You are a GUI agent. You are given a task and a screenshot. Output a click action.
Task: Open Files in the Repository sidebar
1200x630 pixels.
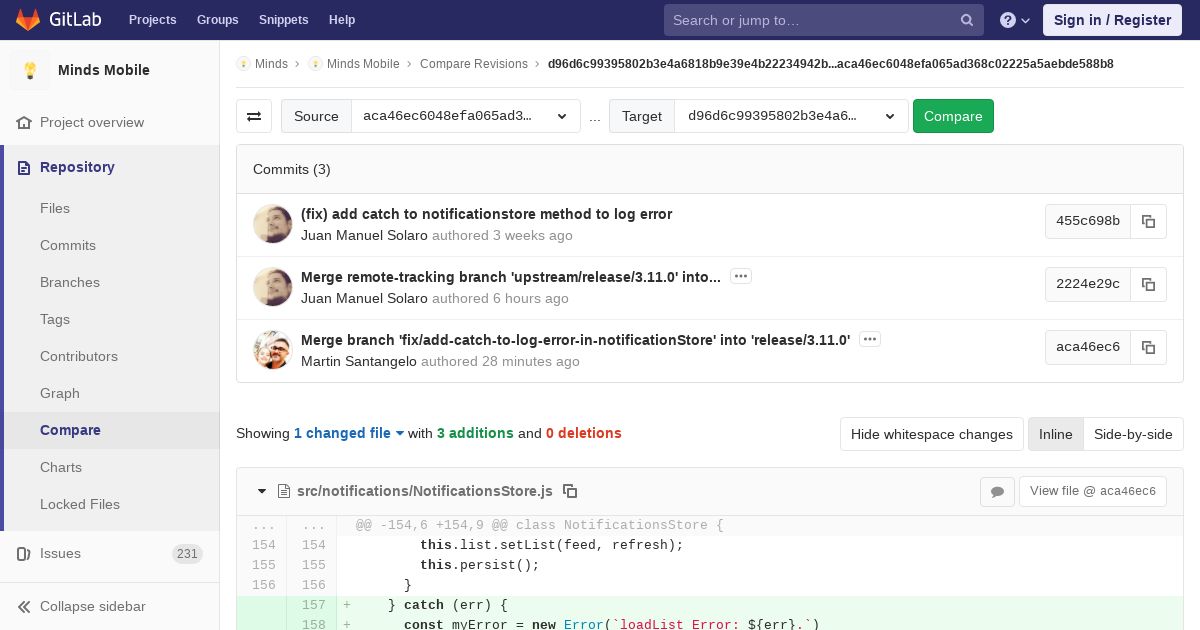tap(55, 208)
